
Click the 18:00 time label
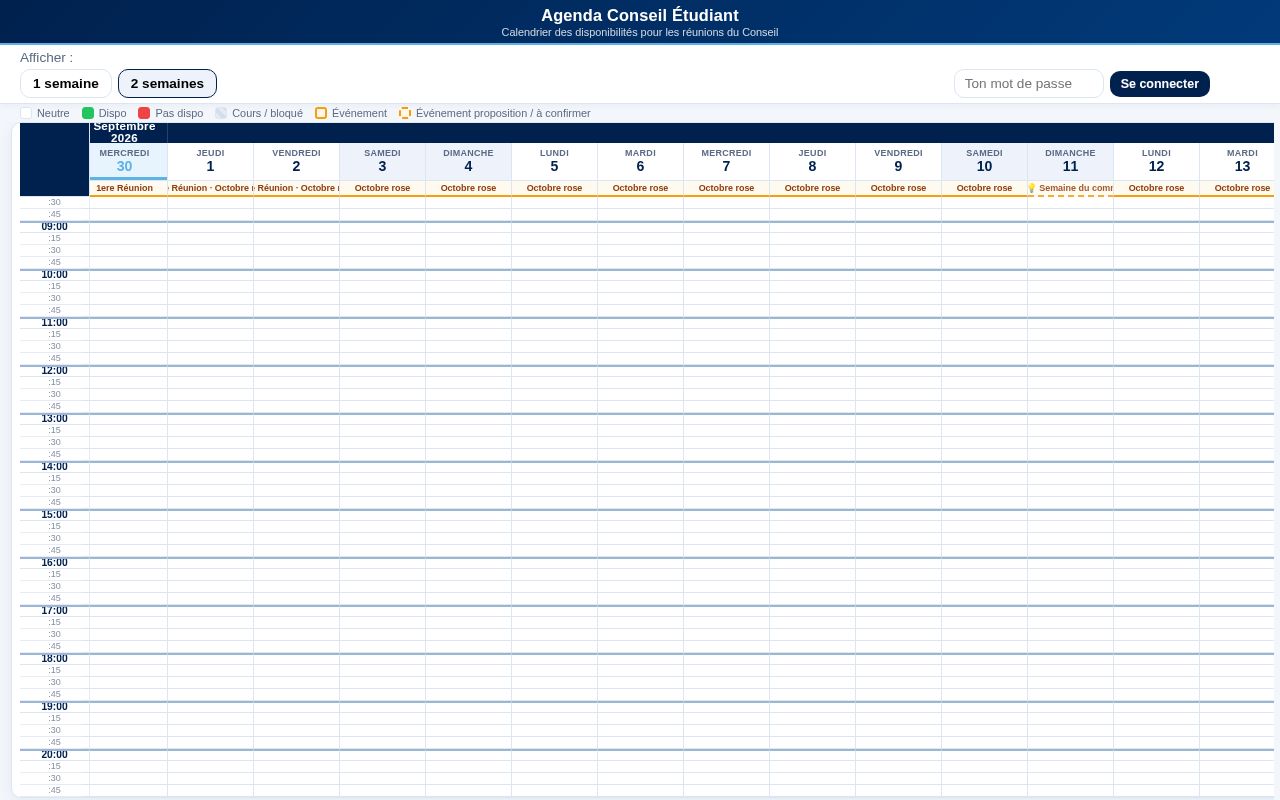click(x=54, y=659)
